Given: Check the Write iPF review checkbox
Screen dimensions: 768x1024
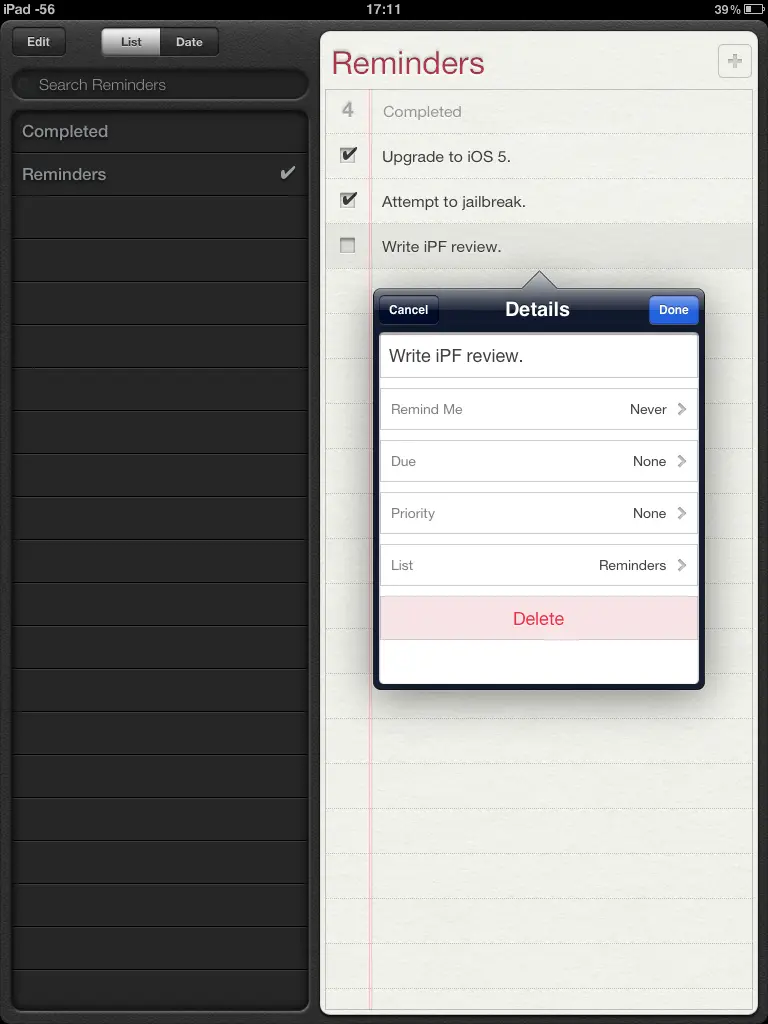Looking at the screenshot, I should pos(348,246).
